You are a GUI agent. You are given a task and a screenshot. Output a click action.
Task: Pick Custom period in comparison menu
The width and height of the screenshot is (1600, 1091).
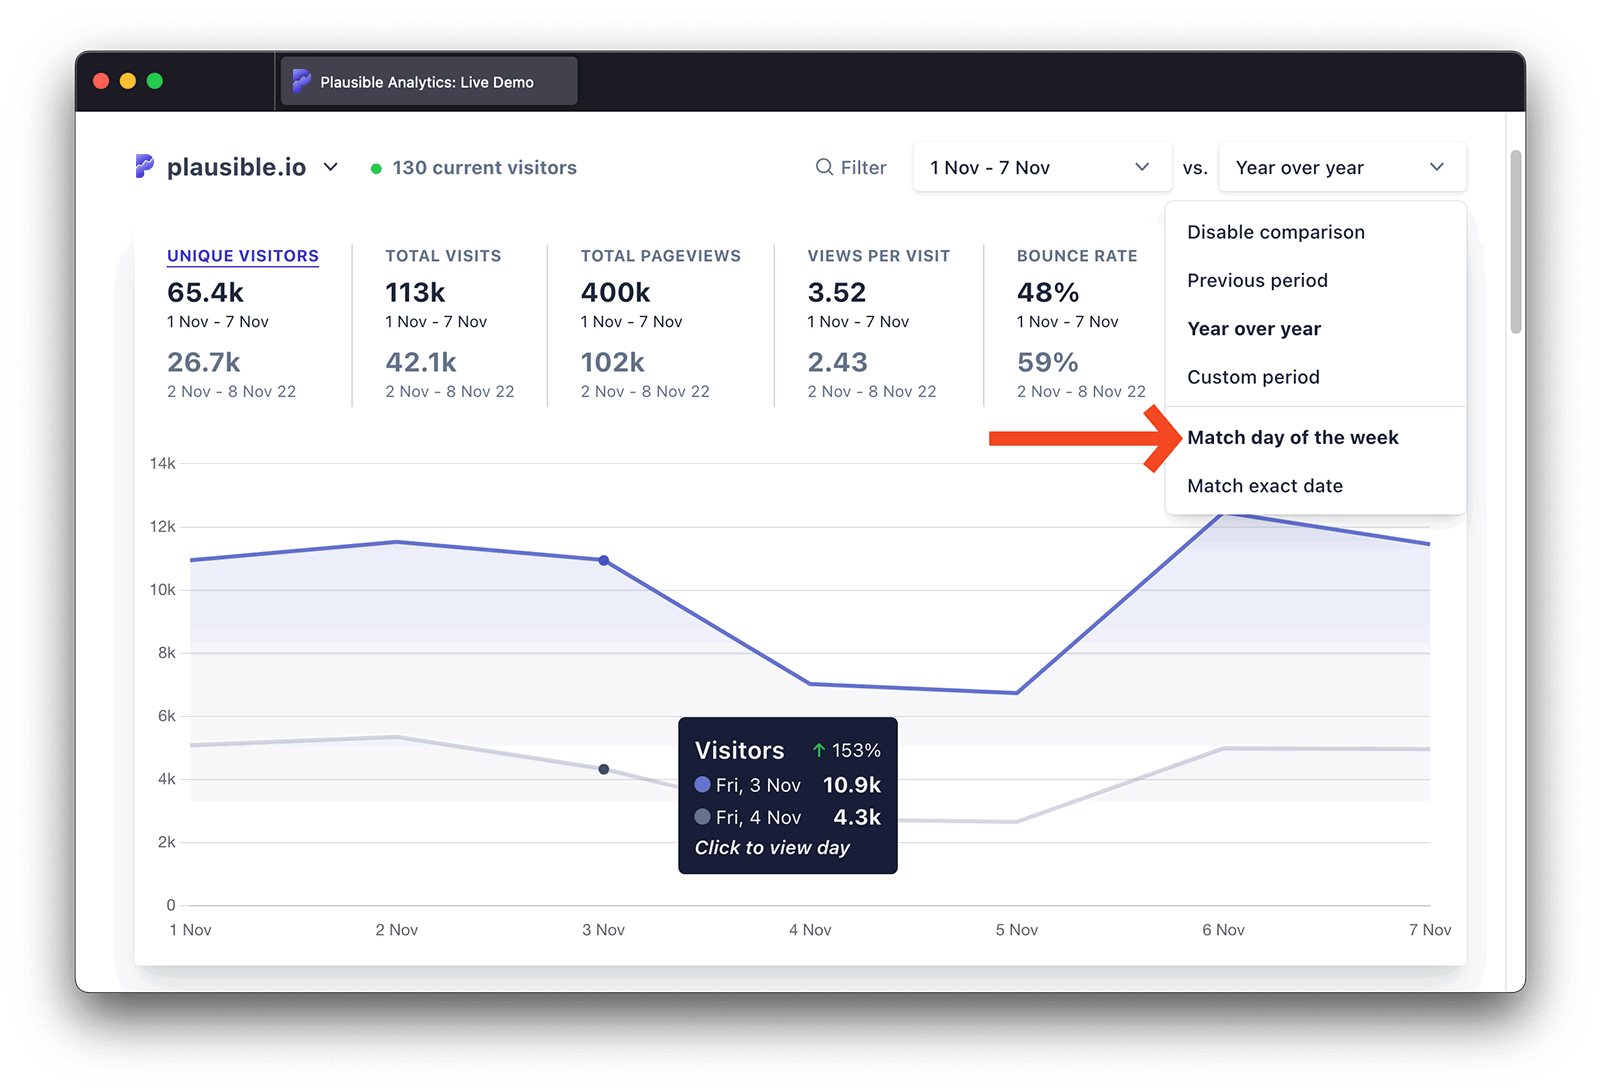(x=1253, y=377)
